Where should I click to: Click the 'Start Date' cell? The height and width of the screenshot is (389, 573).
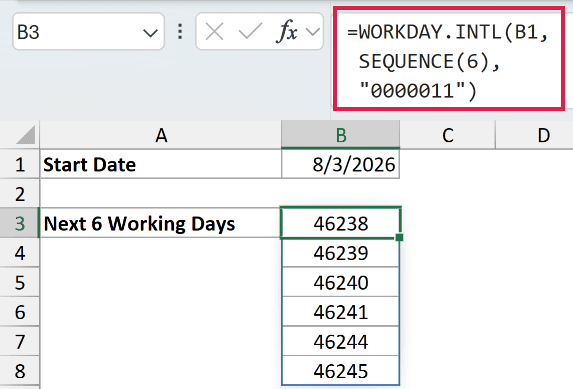[x=160, y=164]
